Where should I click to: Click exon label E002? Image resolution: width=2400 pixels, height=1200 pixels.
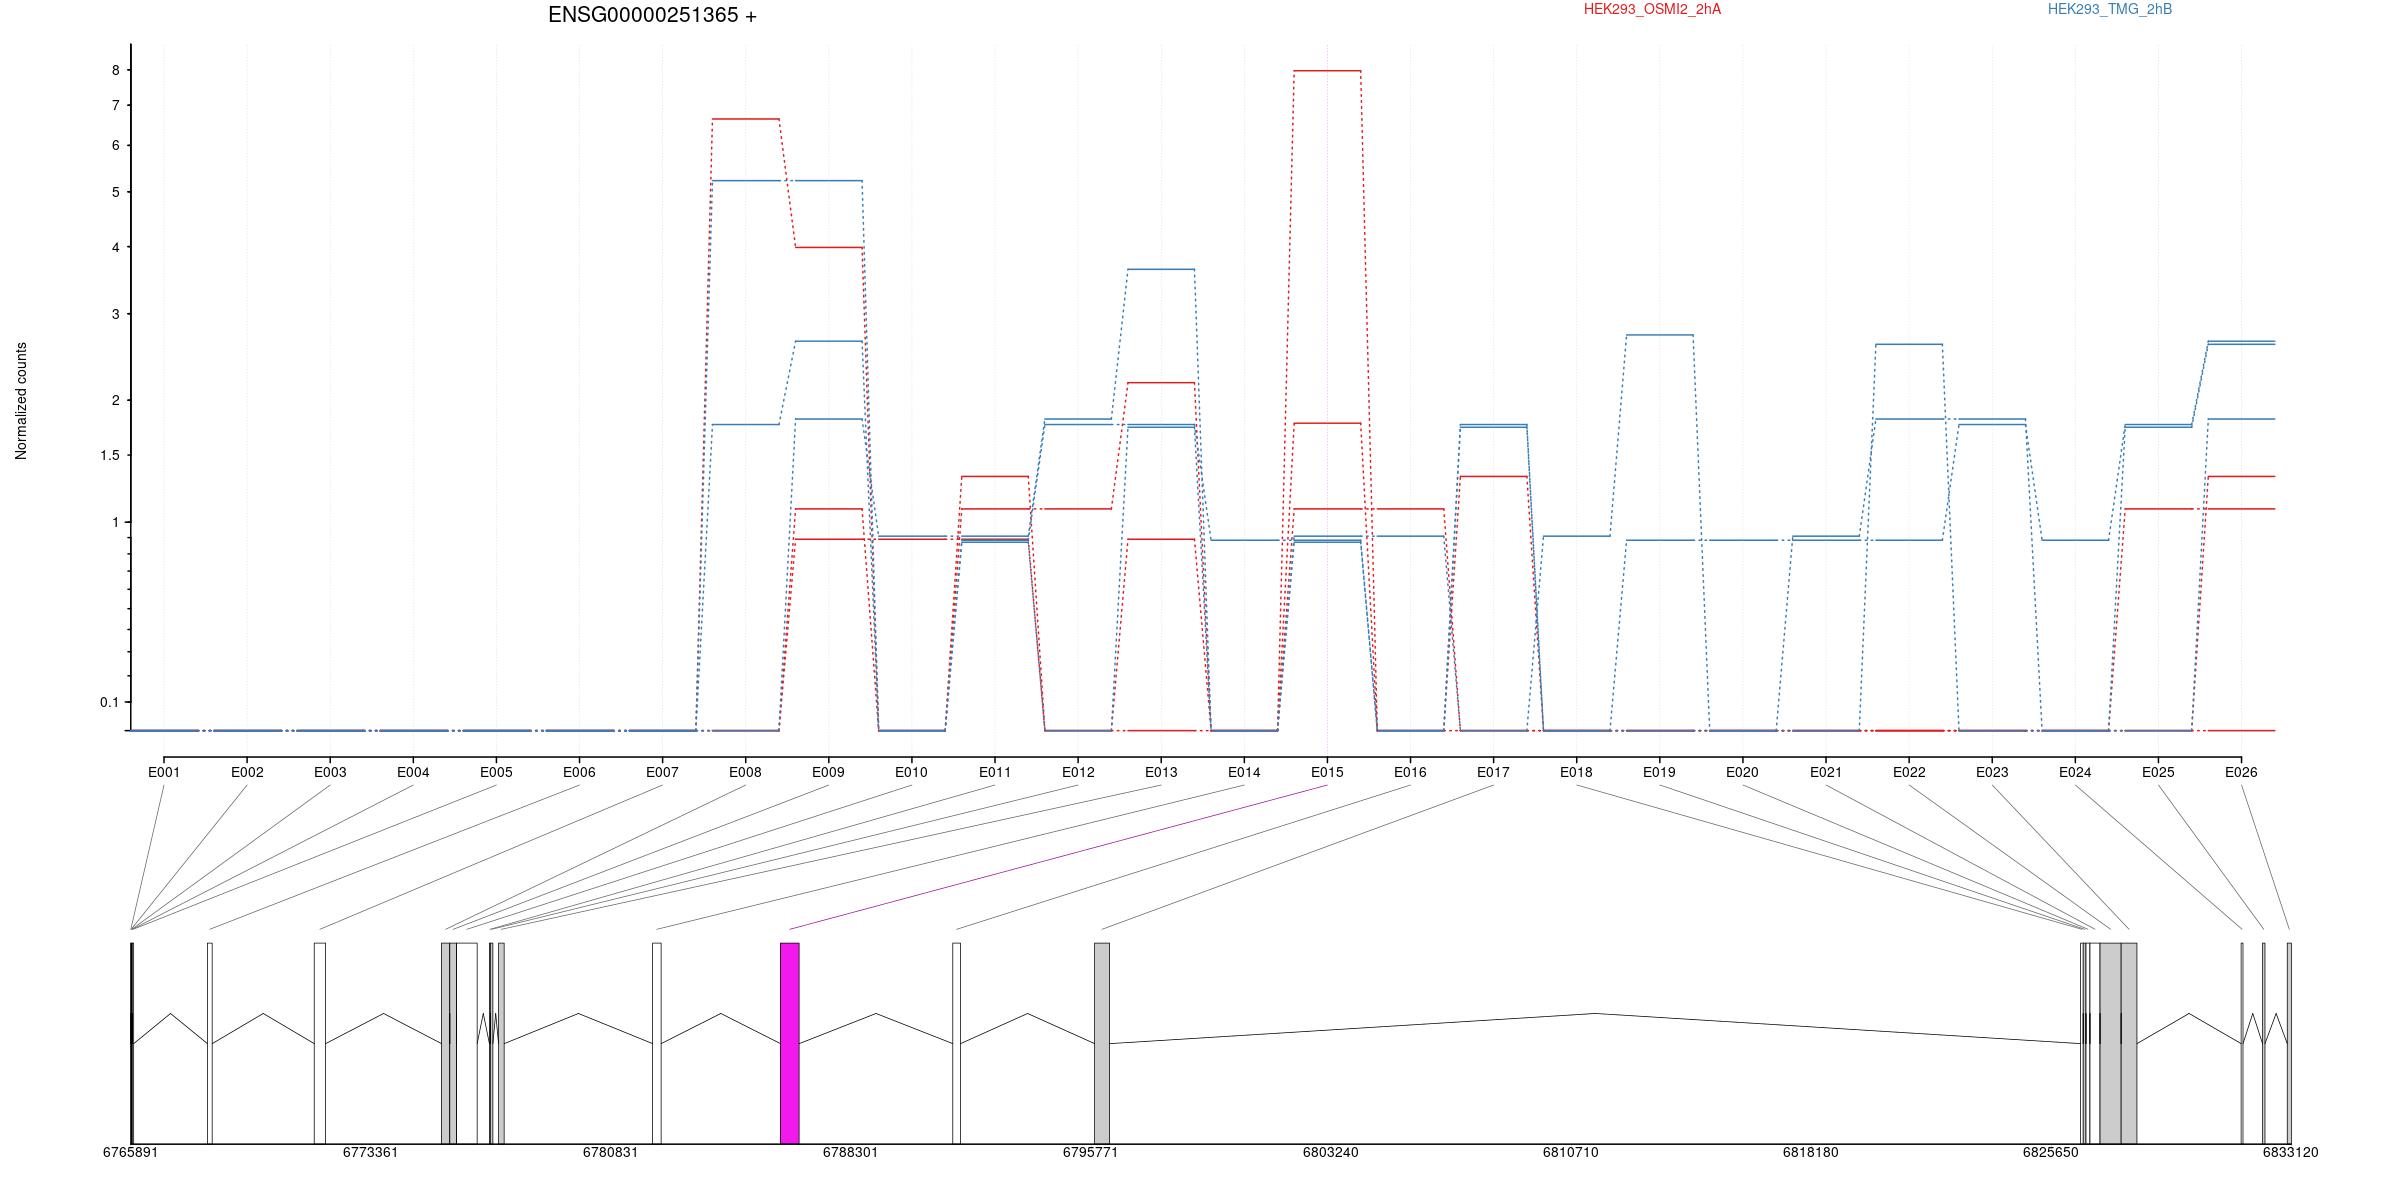(x=247, y=772)
